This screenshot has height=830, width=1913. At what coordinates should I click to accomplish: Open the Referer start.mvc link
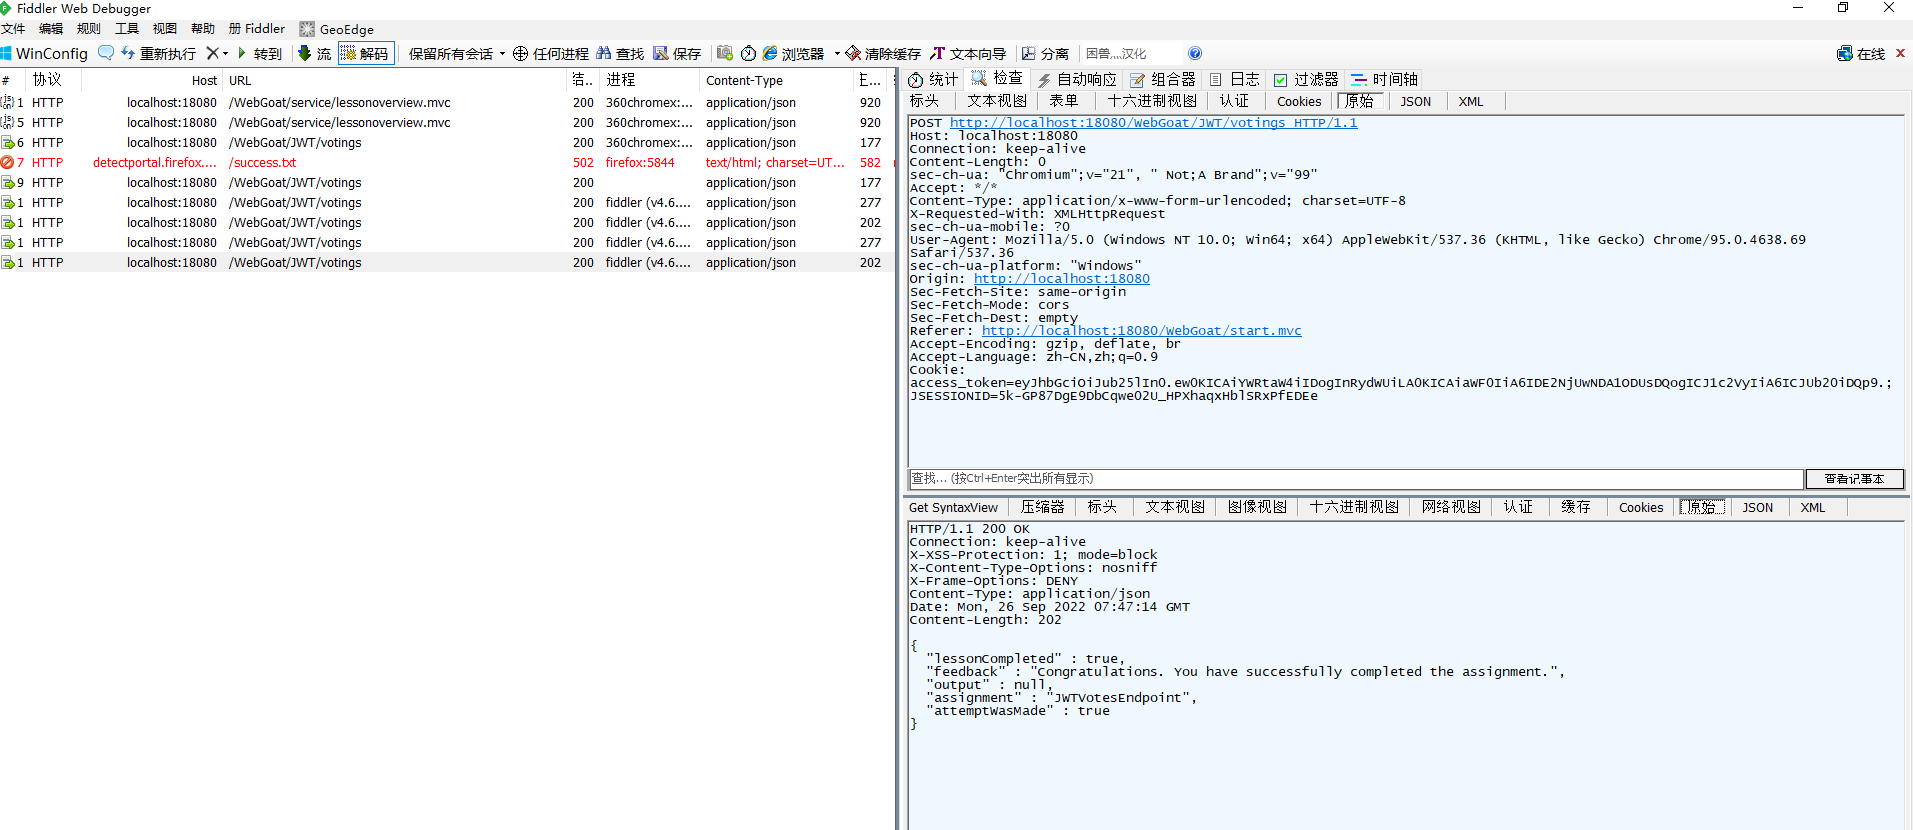click(1141, 331)
